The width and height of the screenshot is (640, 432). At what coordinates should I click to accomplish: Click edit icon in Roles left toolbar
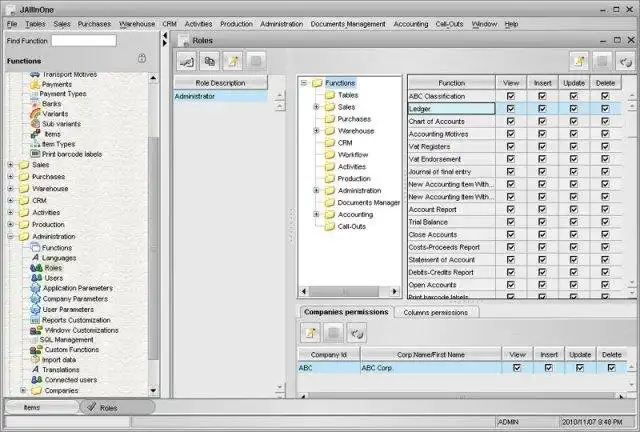[x=233, y=61]
